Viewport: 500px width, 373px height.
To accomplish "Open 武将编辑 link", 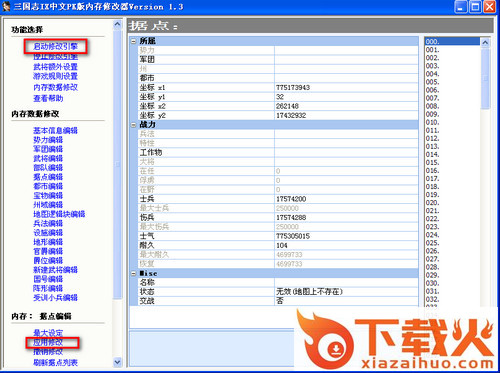I will point(48,158).
